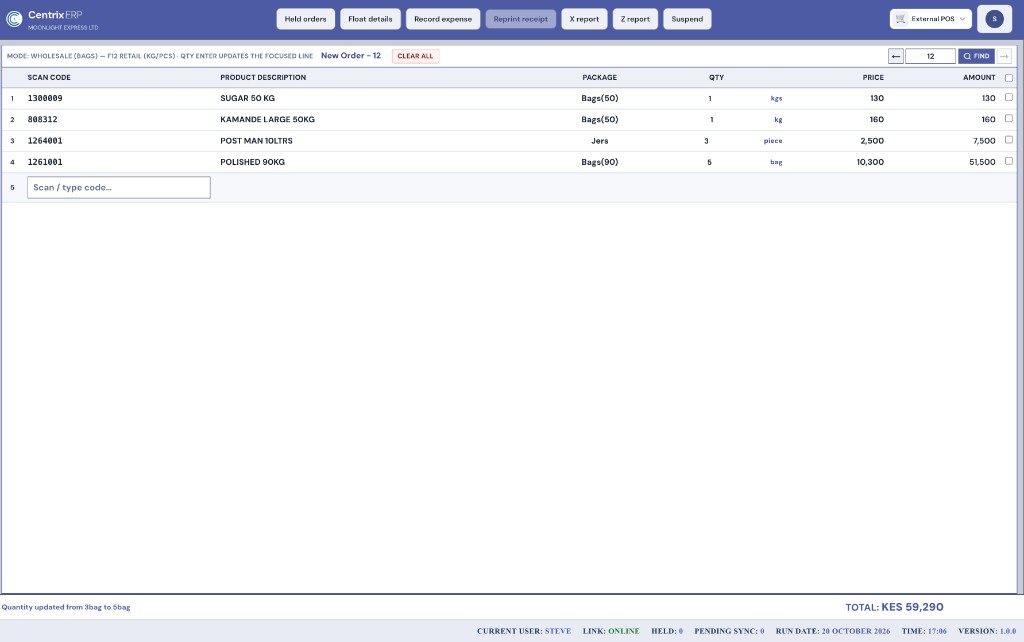Open Float details
This screenshot has width=1024, height=642.
click(370, 19)
